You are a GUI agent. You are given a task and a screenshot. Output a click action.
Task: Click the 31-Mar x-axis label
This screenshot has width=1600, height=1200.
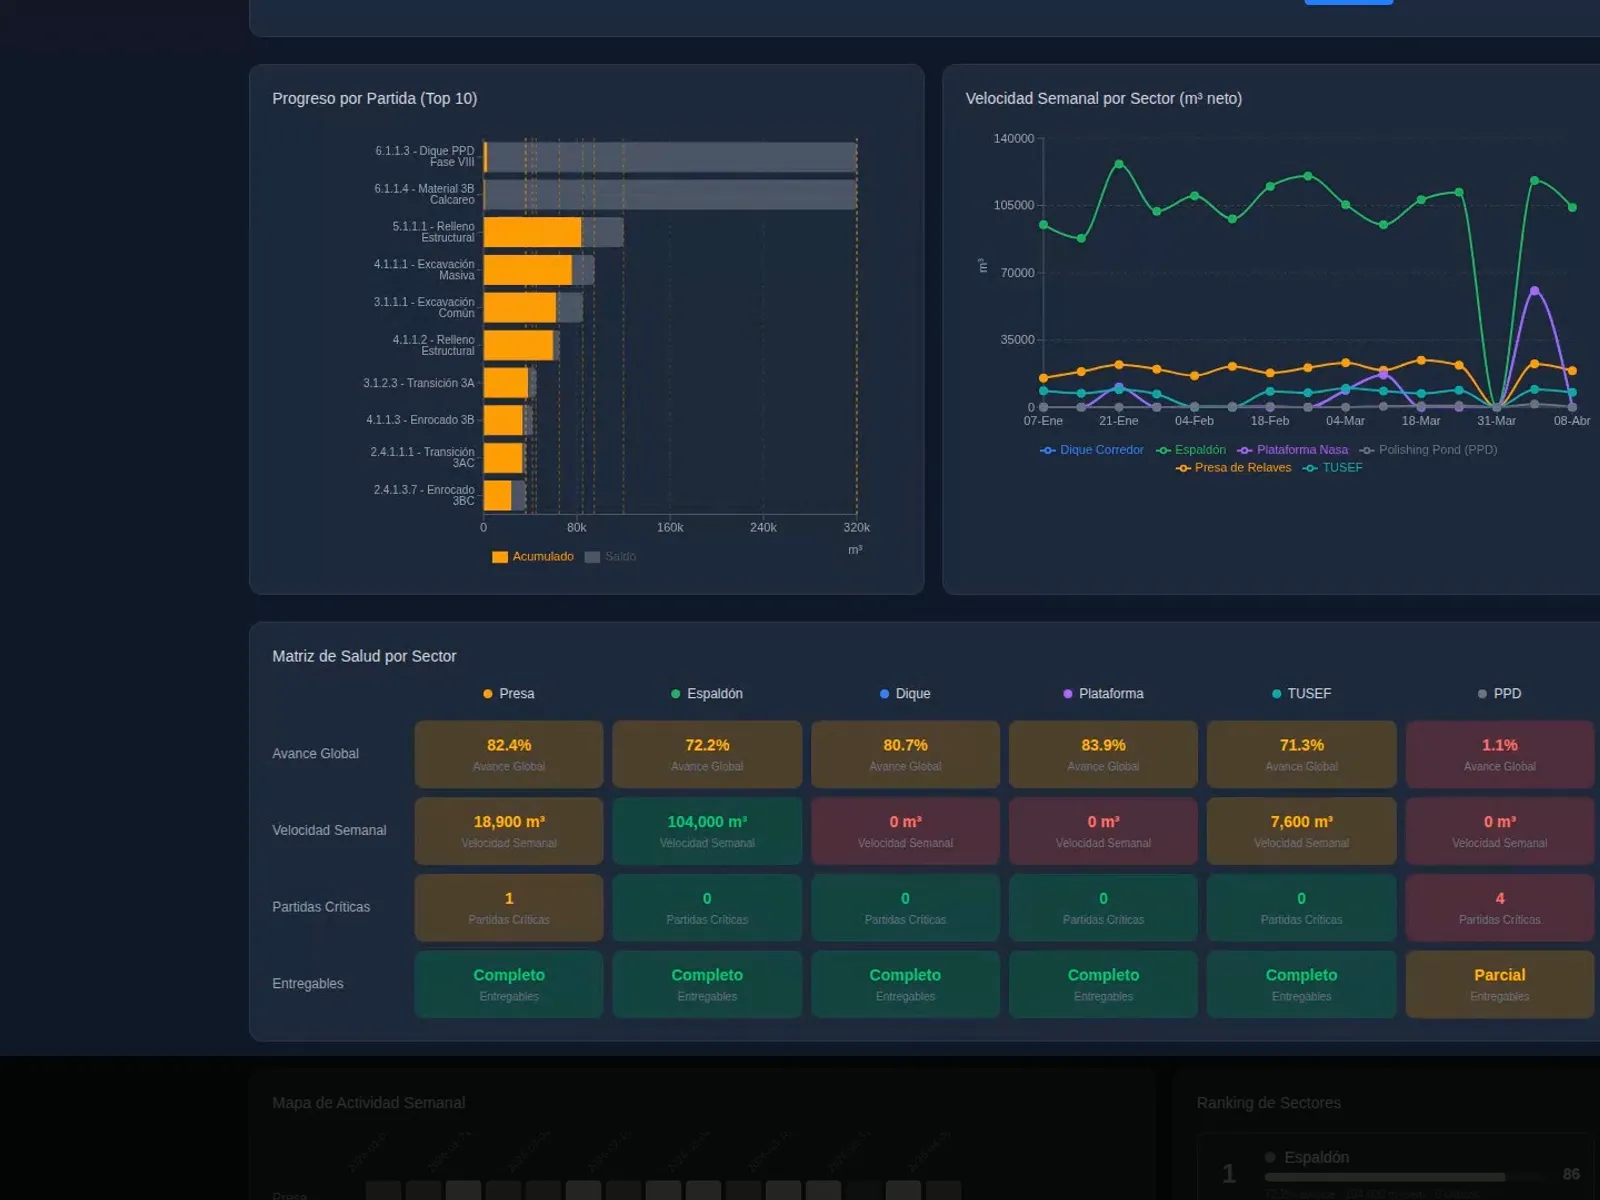pyautogui.click(x=1496, y=421)
